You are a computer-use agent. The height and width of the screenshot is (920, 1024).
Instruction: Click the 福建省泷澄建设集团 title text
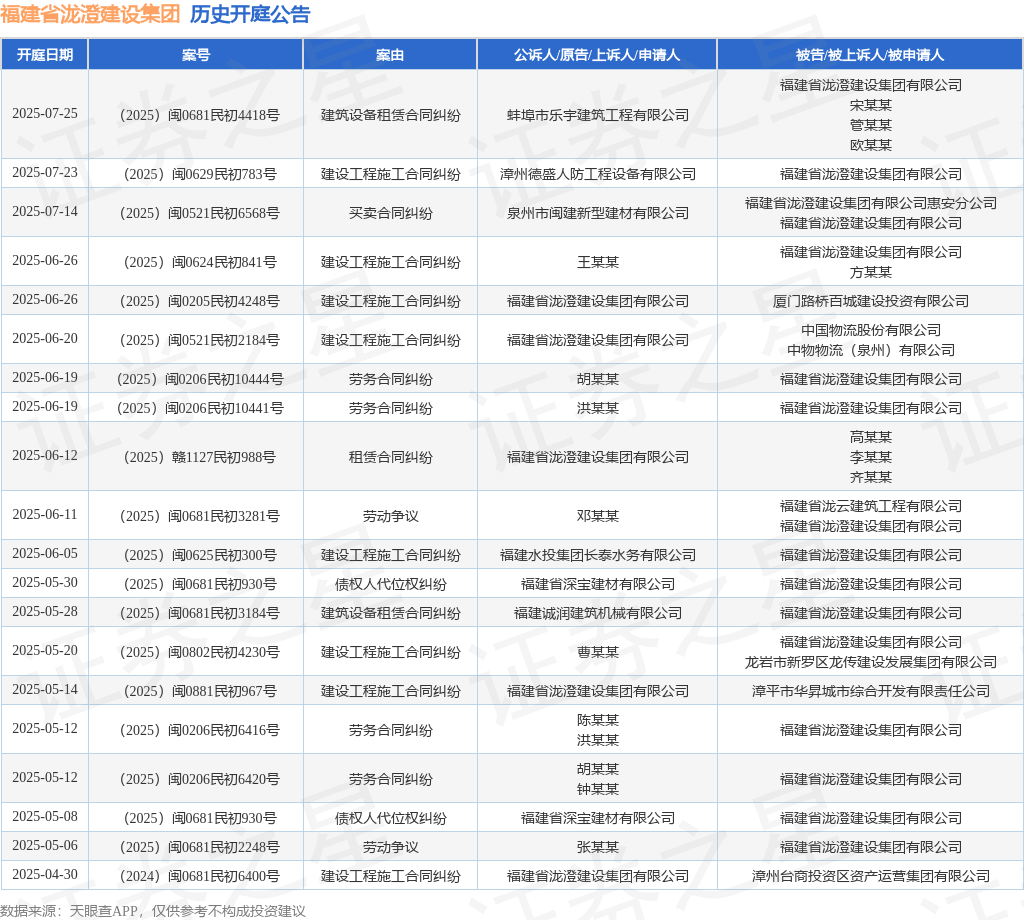click(90, 14)
